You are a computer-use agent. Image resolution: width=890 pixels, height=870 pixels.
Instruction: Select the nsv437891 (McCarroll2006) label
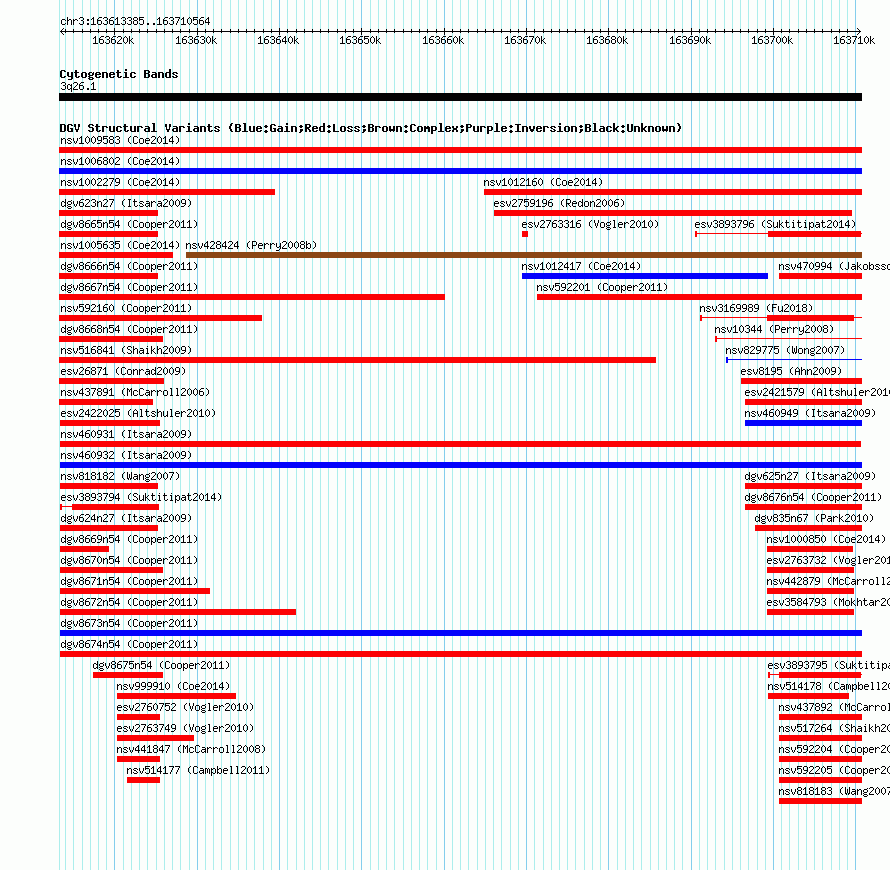[135, 392]
